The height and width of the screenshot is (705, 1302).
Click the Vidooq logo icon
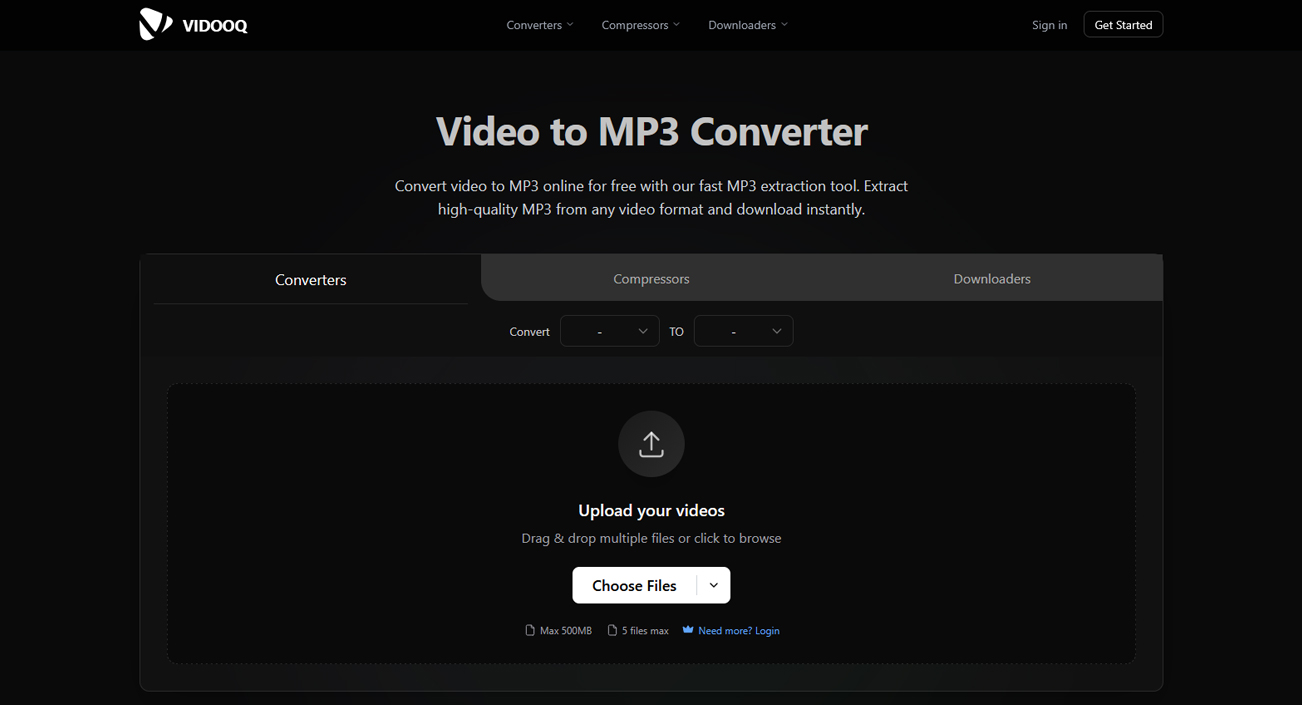tap(155, 24)
